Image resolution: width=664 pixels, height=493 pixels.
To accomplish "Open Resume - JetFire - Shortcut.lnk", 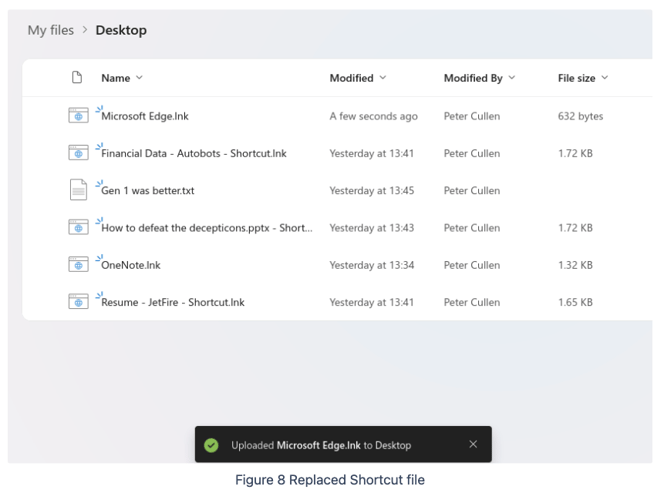I will [x=173, y=302].
